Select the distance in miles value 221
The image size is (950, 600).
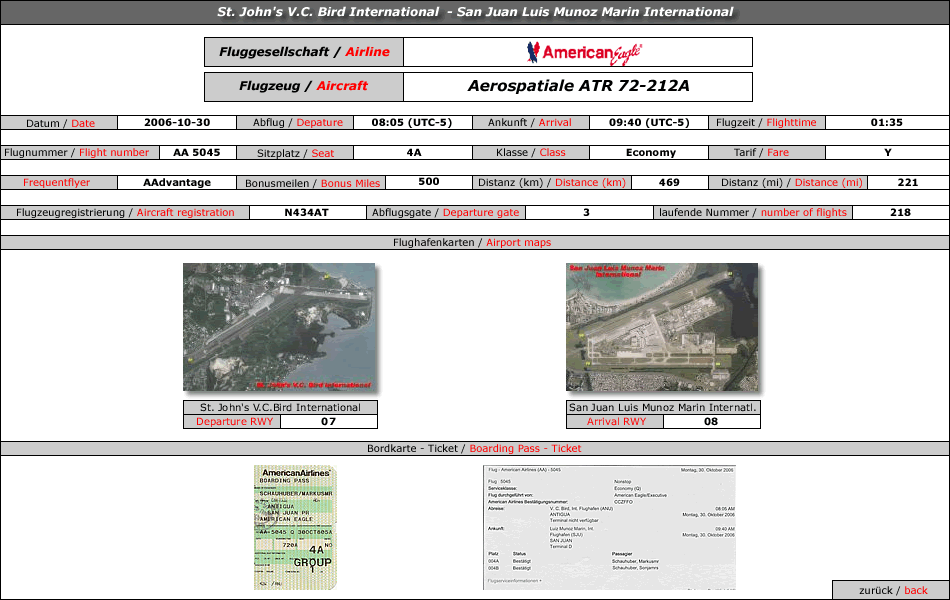(x=908, y=182)
